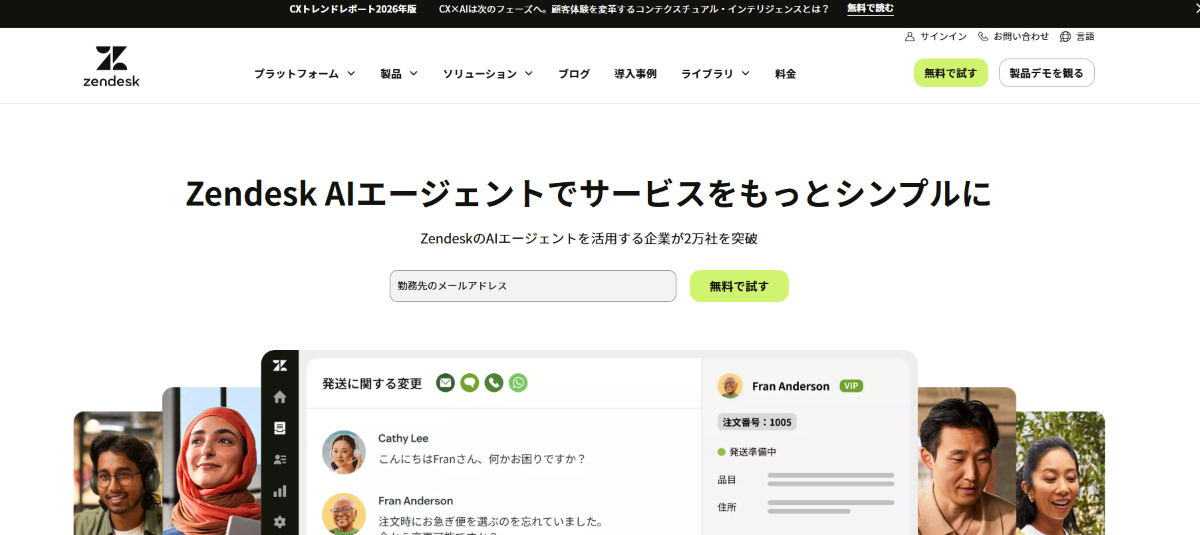Expand the 製品 dropdown menu
Viewport: 1200px width, 535px height.
pos(399,74)
